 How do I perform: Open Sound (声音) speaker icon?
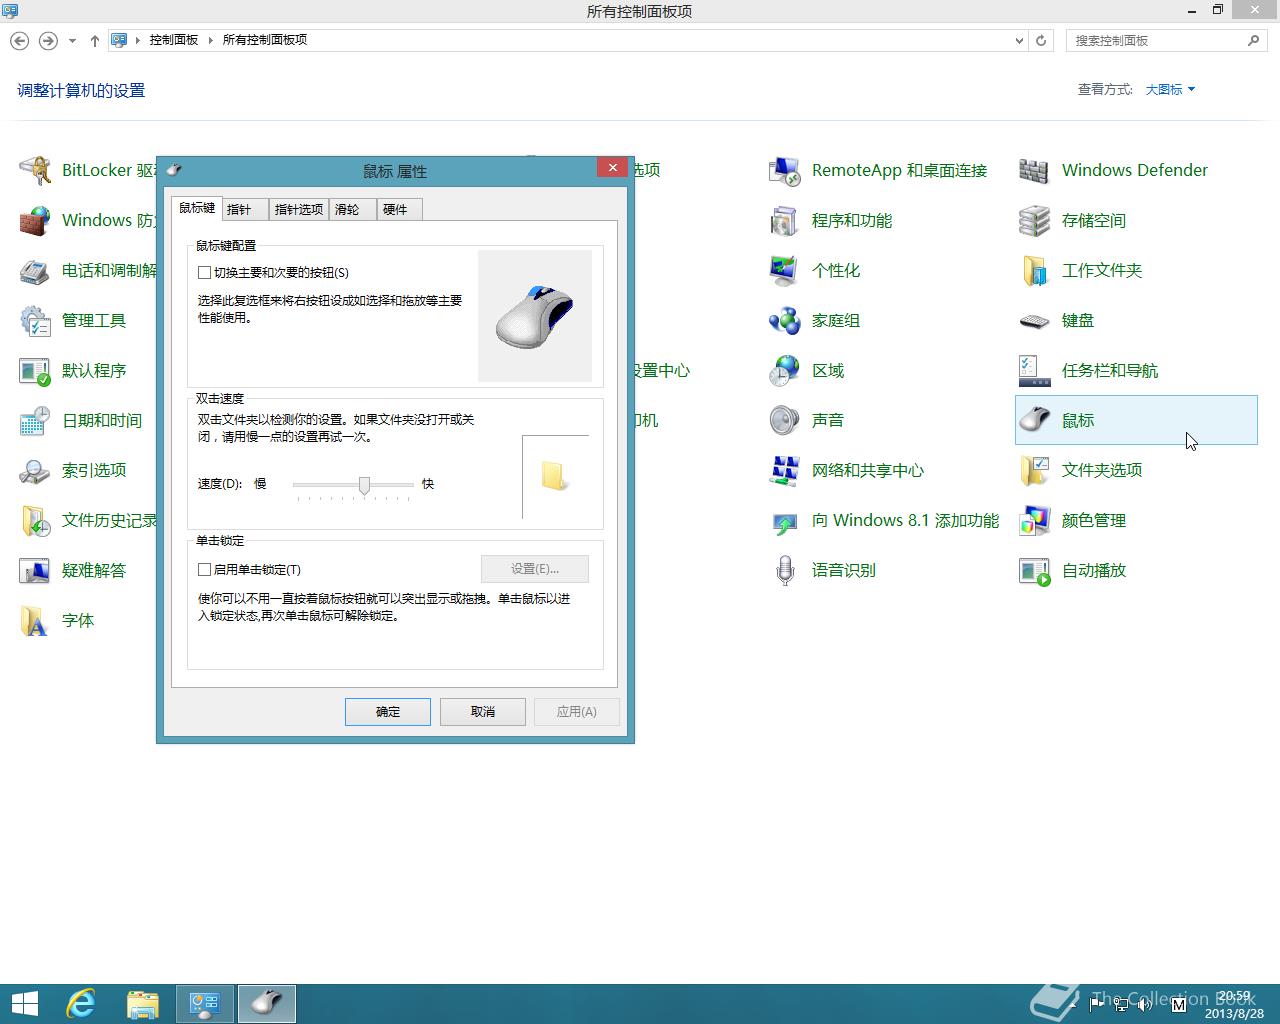pos(785,420)
